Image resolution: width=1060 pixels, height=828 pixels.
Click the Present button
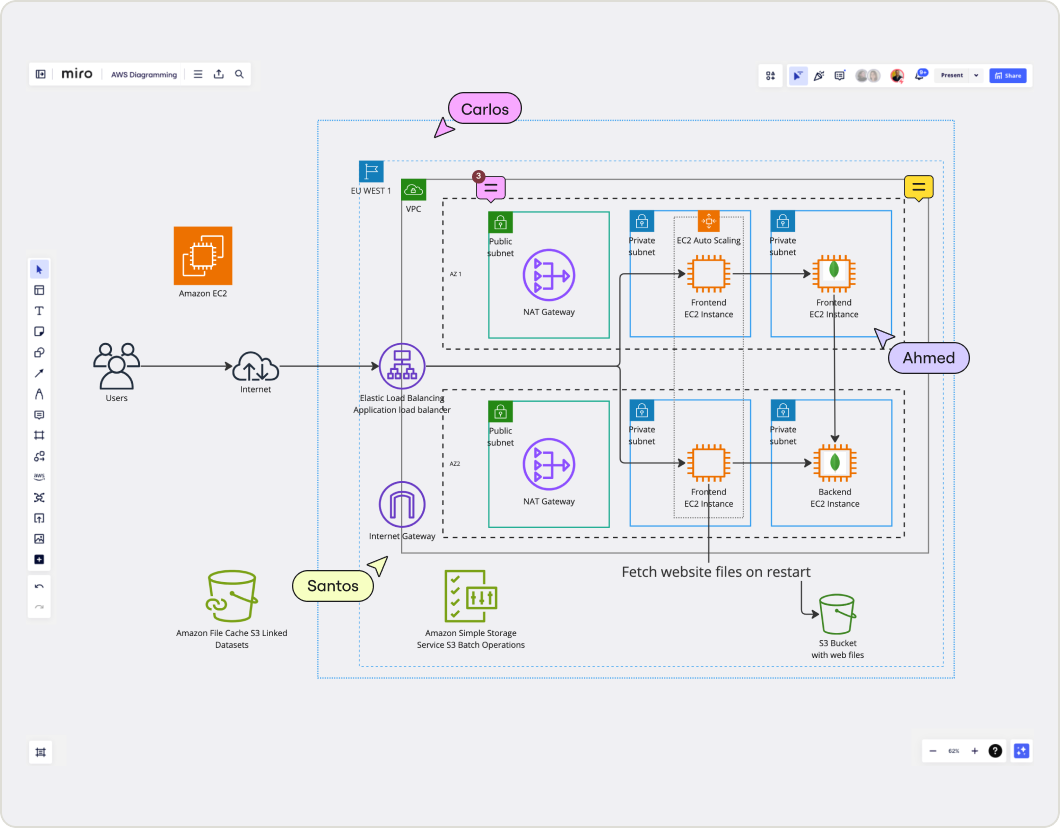[952, 76]
